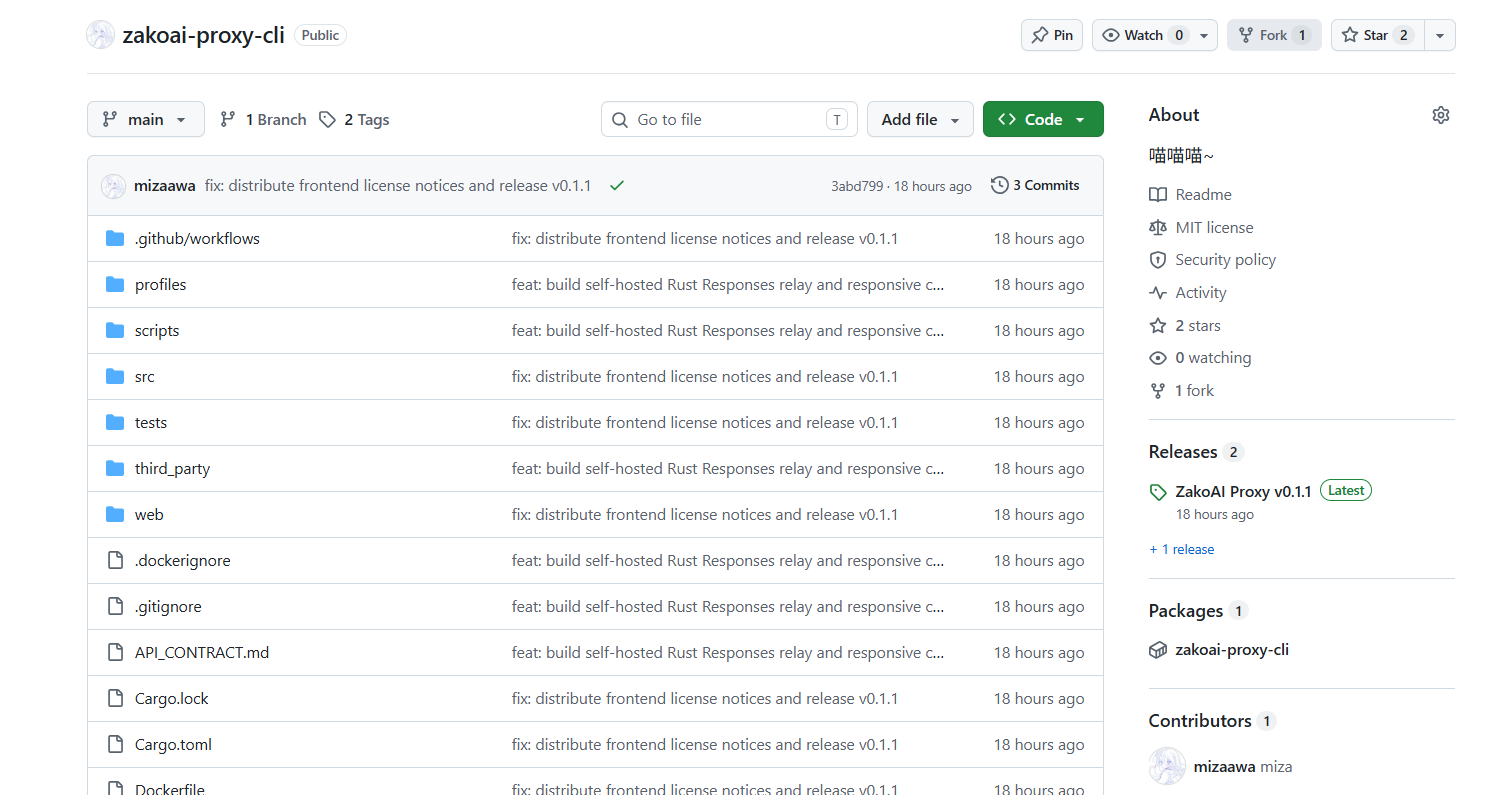Open the + 1 release link

coord(1181,549)
